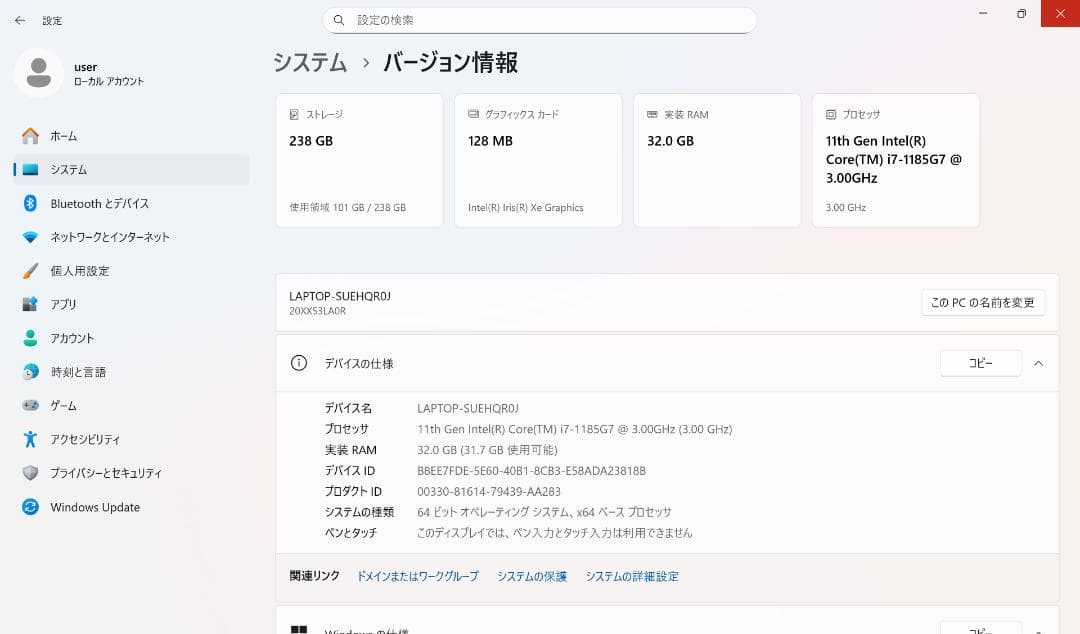Open Windows Update settings

[94, 507]
